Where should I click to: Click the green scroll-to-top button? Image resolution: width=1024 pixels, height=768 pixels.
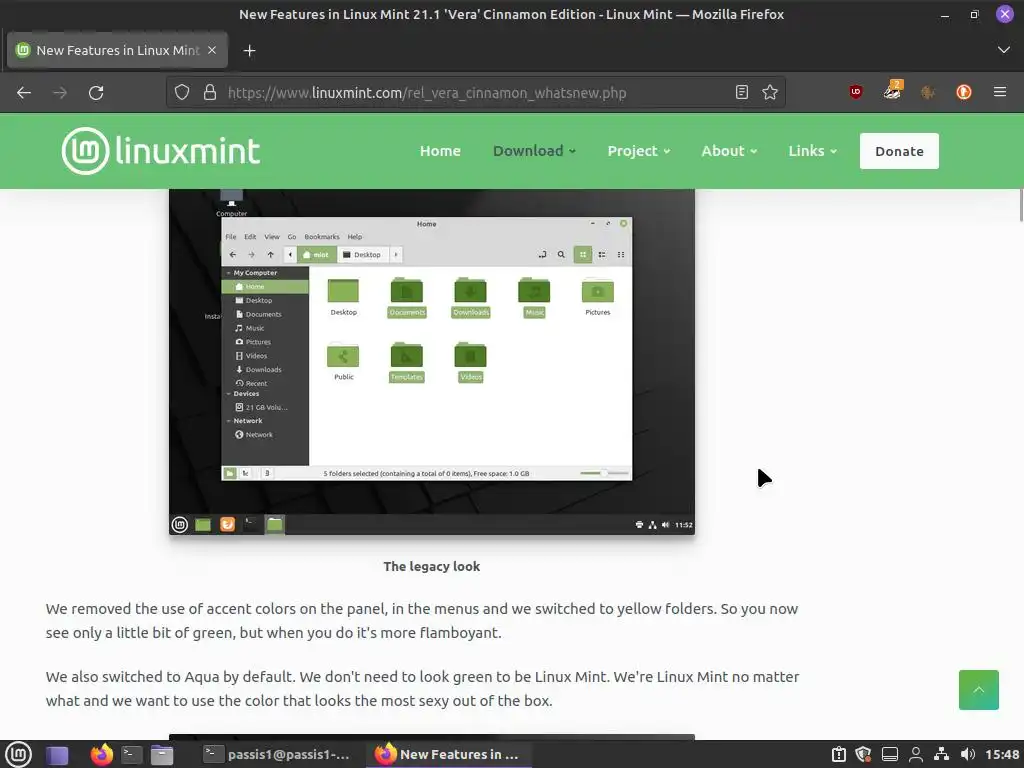tap(978, 690)
